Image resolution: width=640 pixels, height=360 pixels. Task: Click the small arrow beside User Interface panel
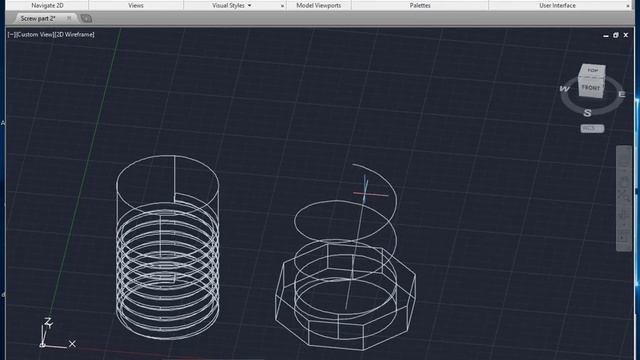(628, 6)
